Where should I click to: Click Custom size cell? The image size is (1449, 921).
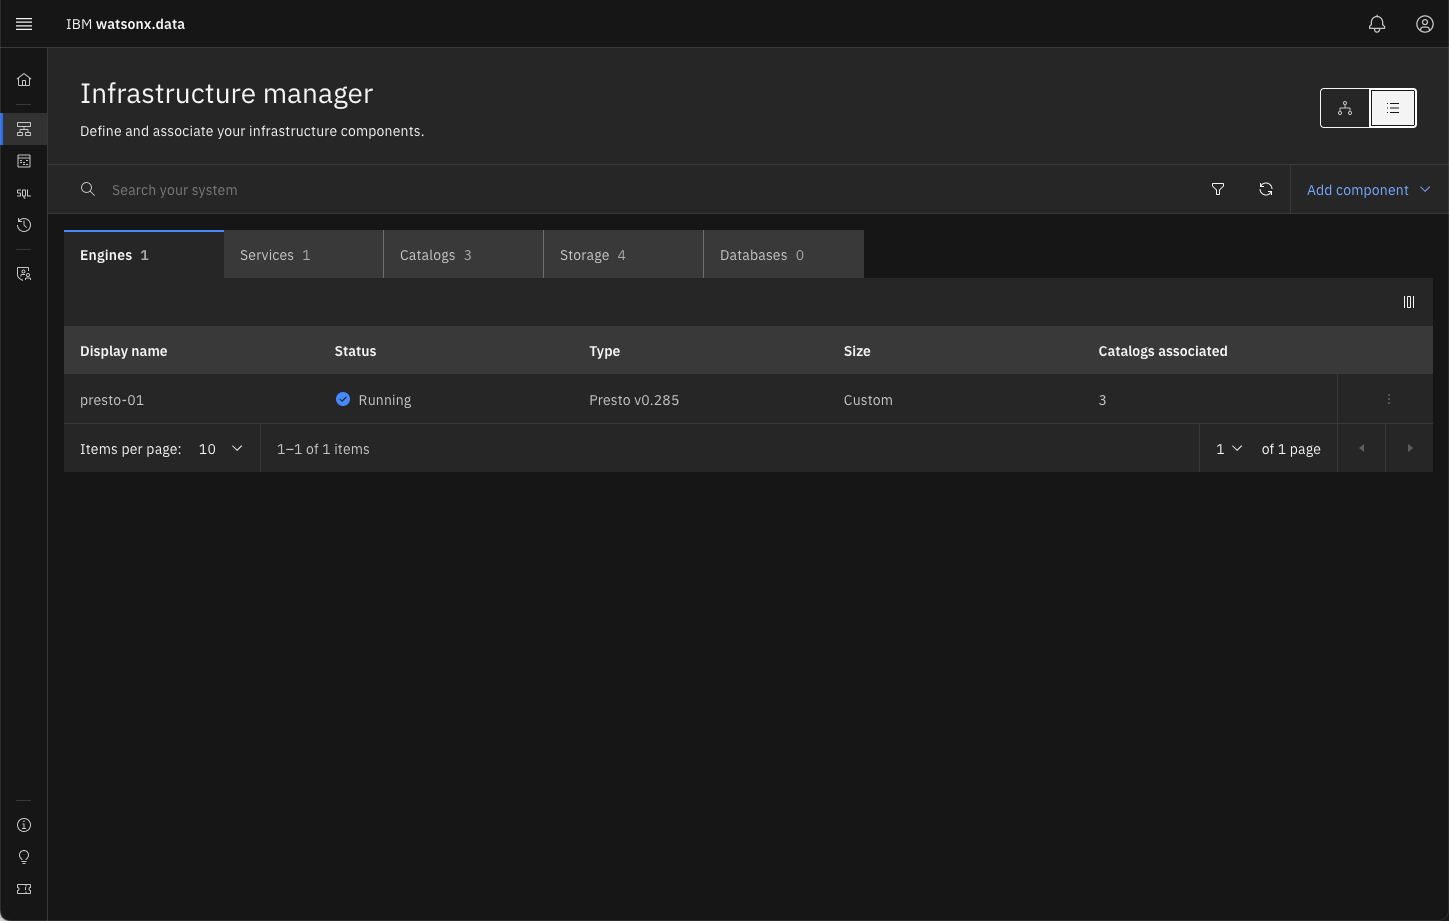868,400
